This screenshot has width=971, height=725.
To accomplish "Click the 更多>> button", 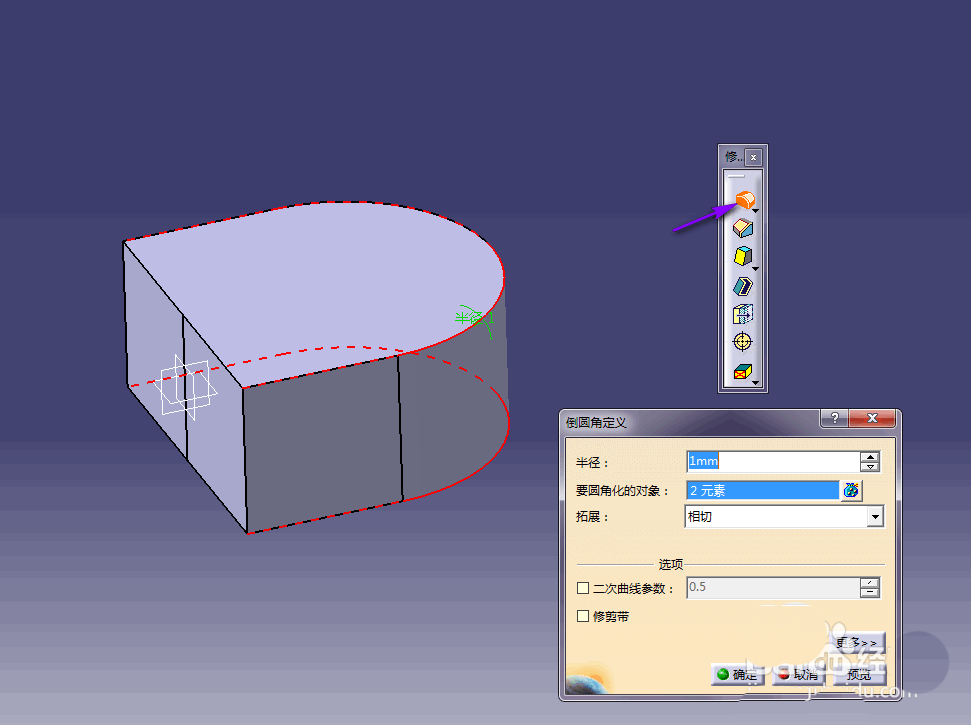I will coord(856,643).
